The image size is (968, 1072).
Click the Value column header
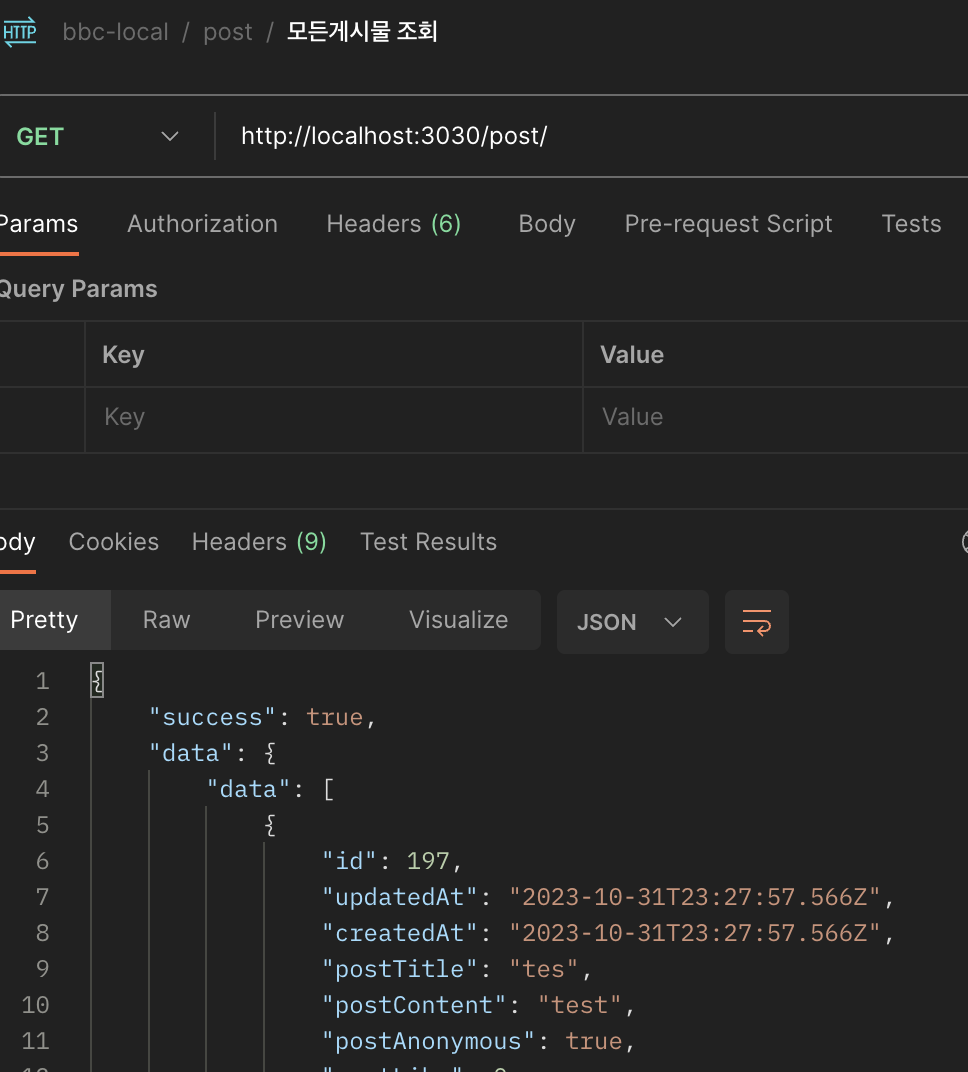coord(632,355)
